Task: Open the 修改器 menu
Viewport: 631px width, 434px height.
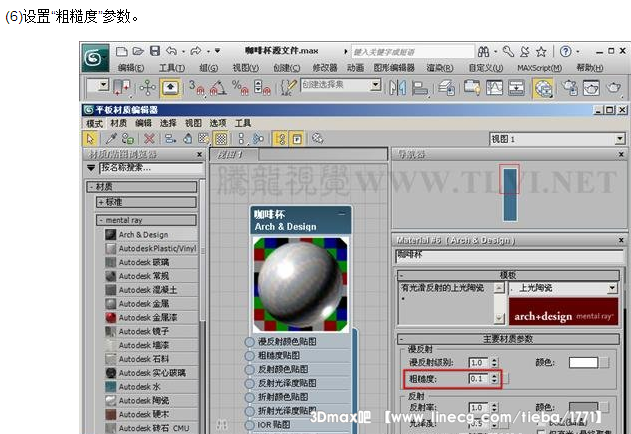Action: click(x=325, y=68)
